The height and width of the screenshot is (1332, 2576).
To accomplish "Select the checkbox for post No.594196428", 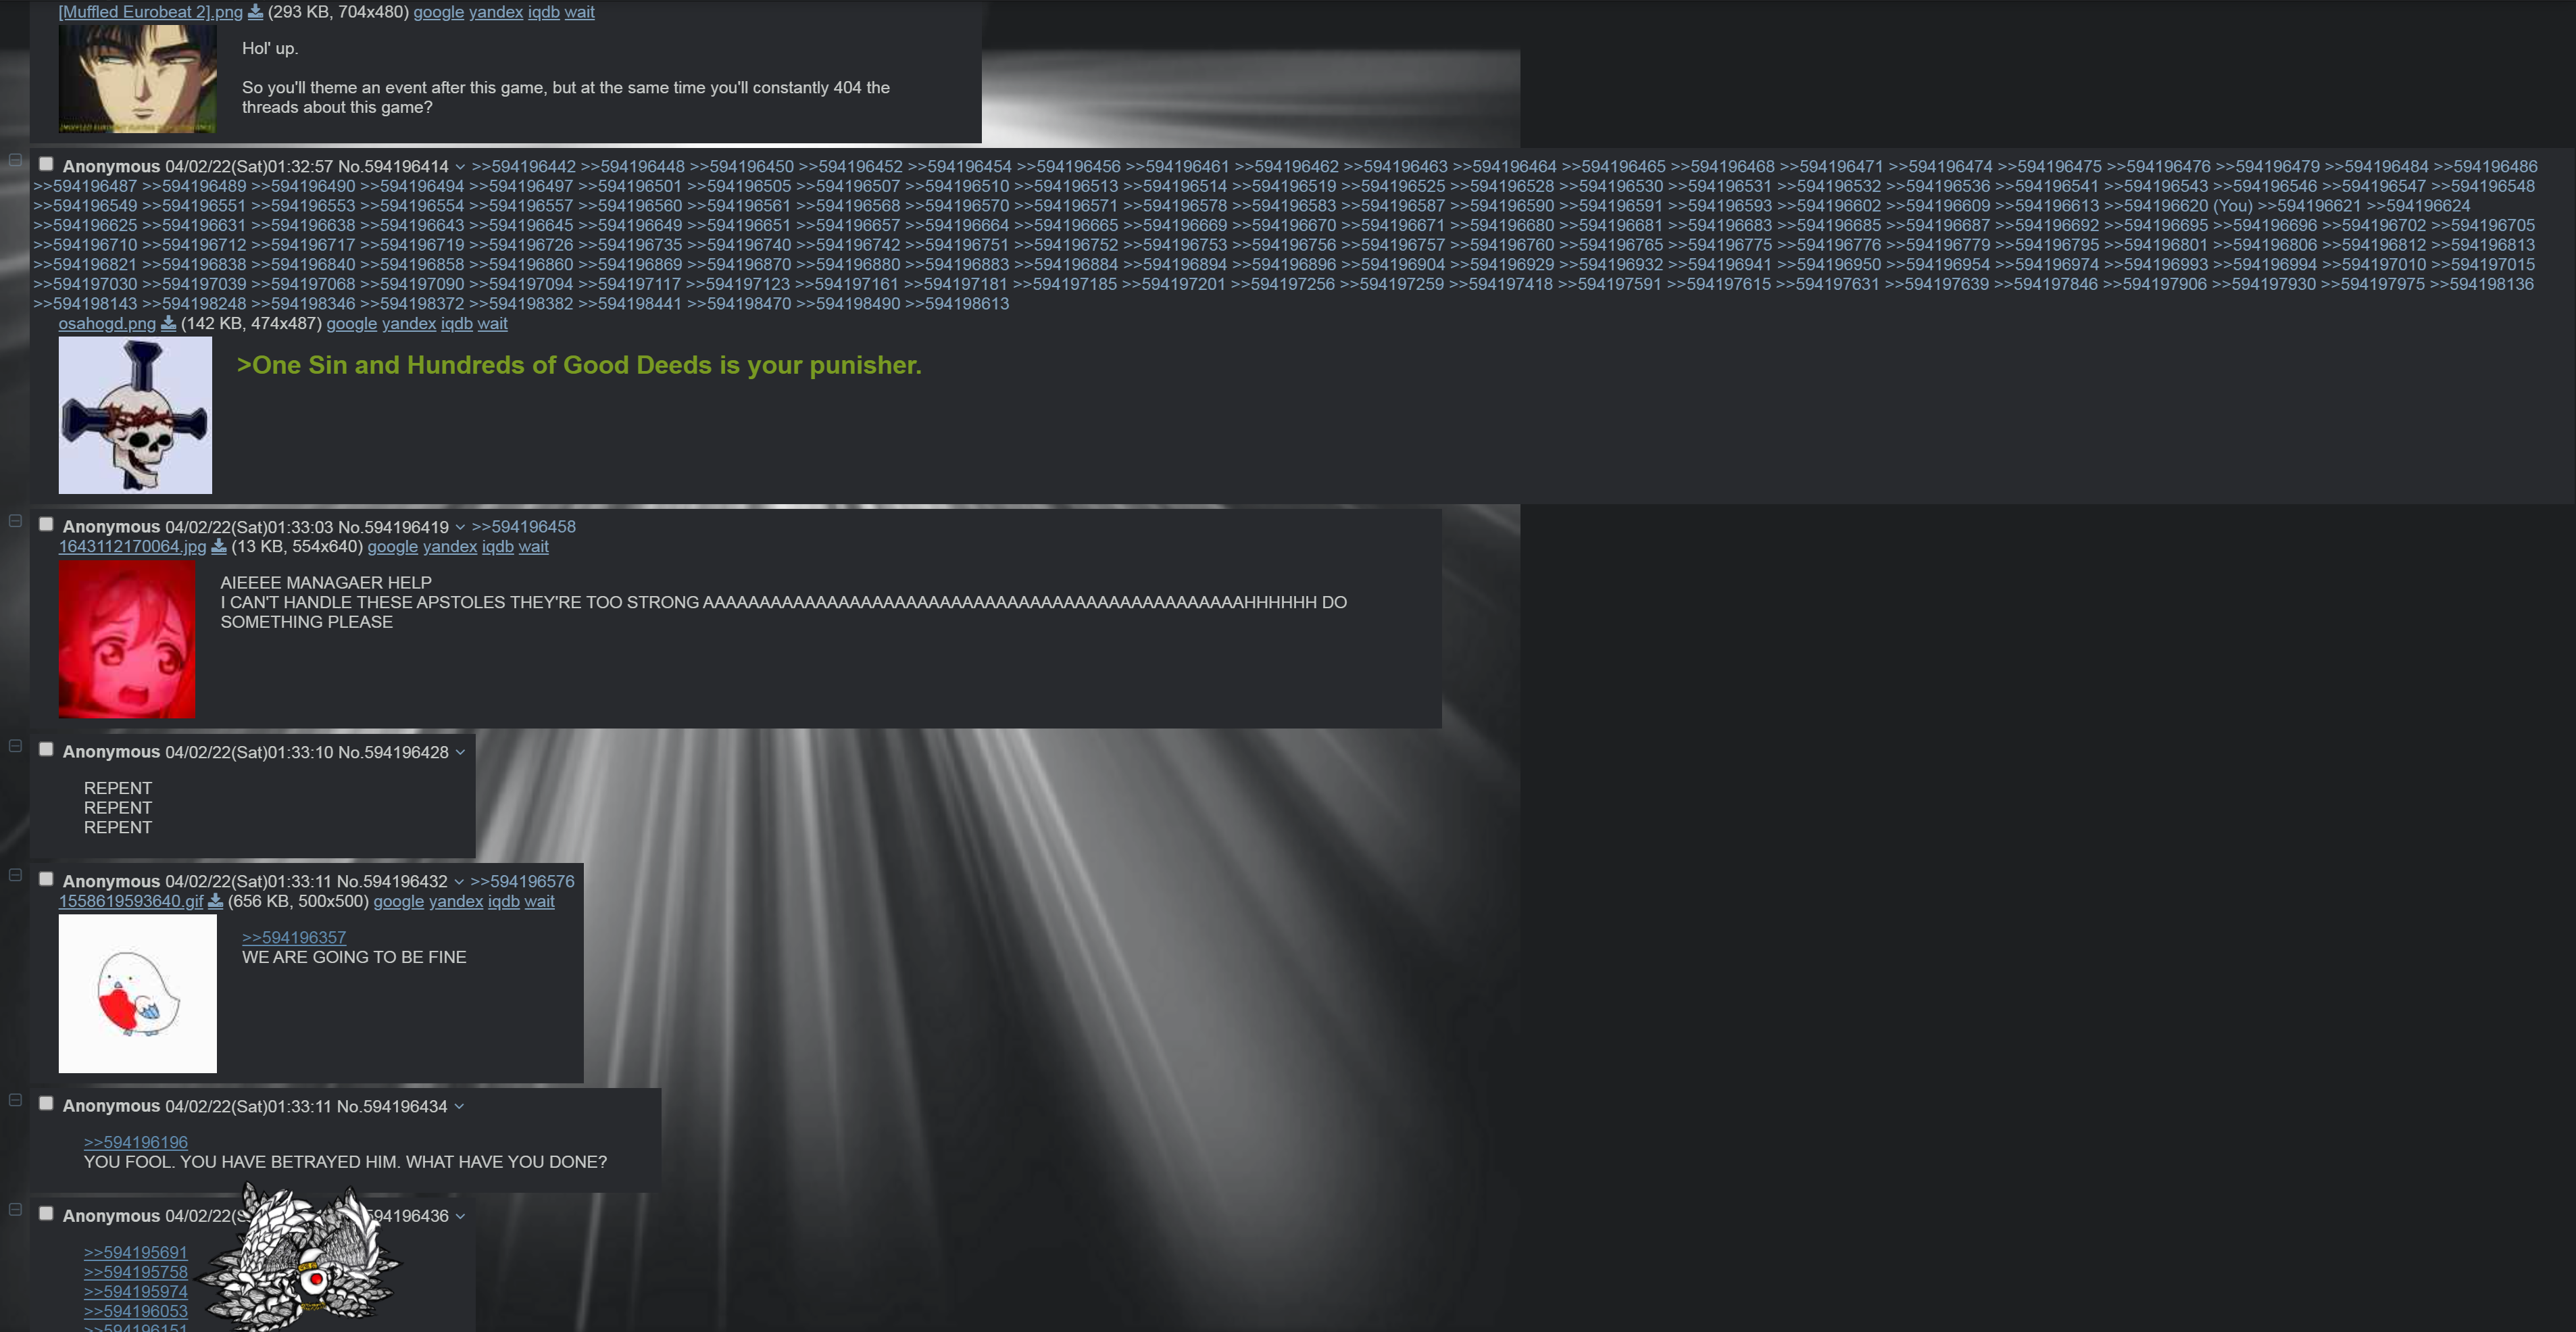I will pos(46,749).
